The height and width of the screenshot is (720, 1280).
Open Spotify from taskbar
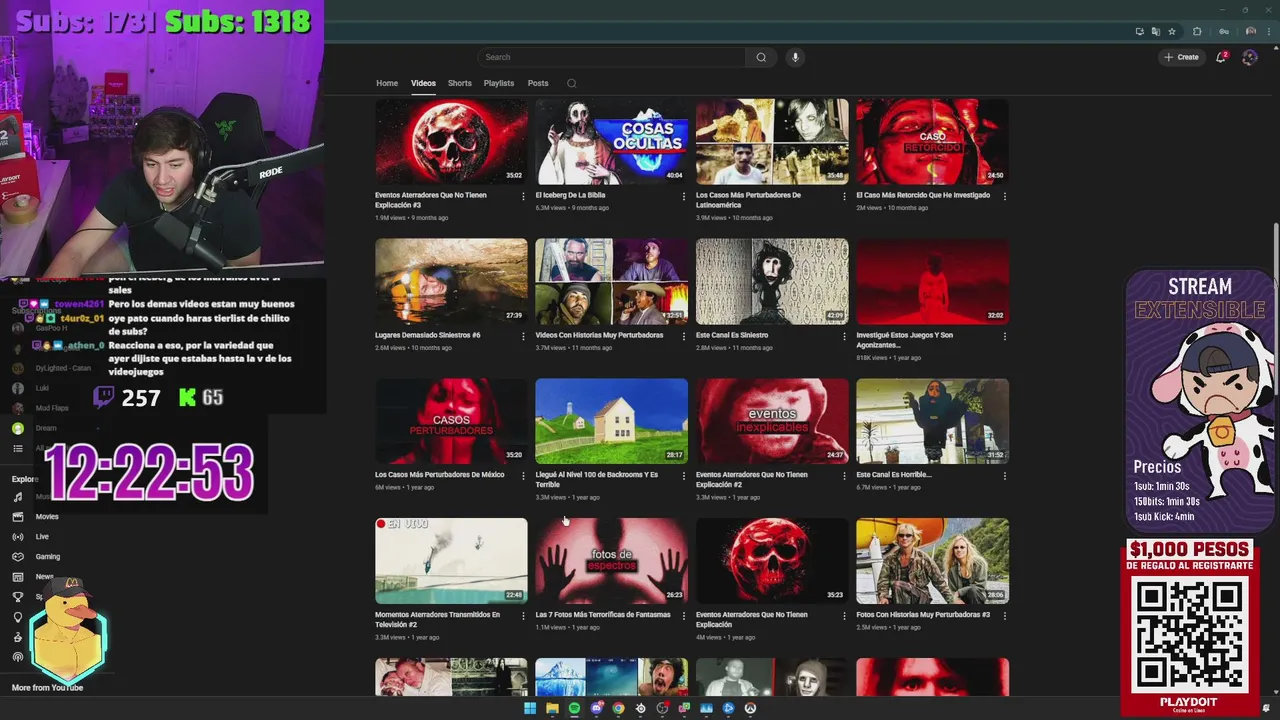click(x=574, y=708)
